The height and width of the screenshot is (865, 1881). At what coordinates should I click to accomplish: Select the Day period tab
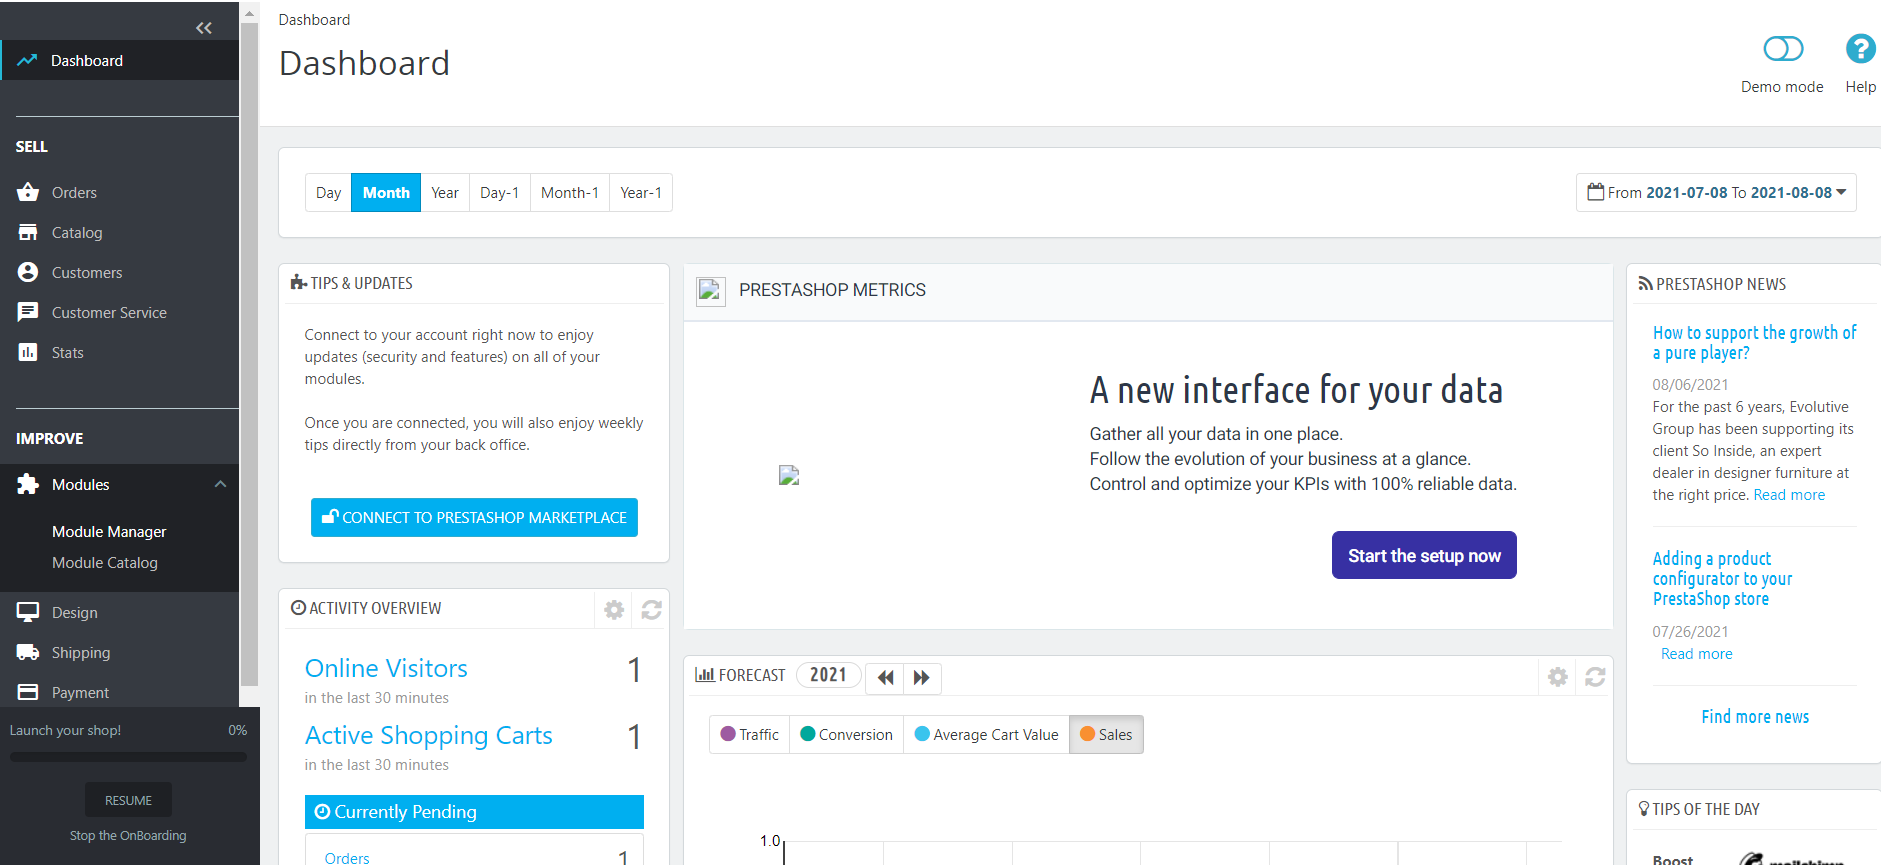(328, 193)
